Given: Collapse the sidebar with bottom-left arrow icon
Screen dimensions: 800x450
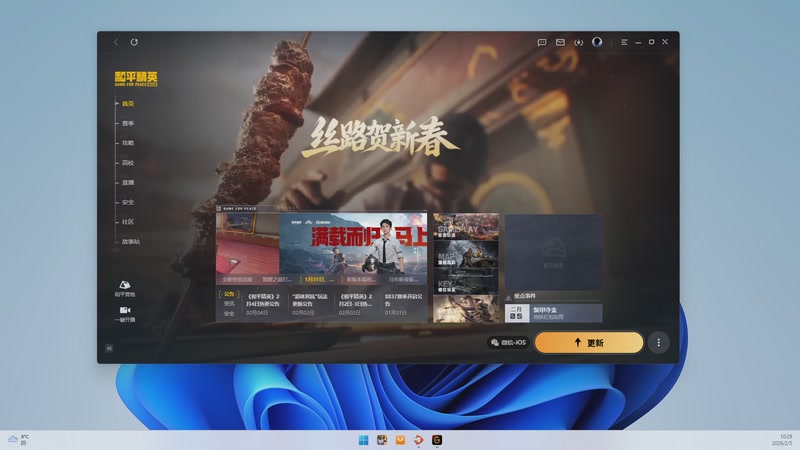Looking at the screenshot, I should point(109,348).
